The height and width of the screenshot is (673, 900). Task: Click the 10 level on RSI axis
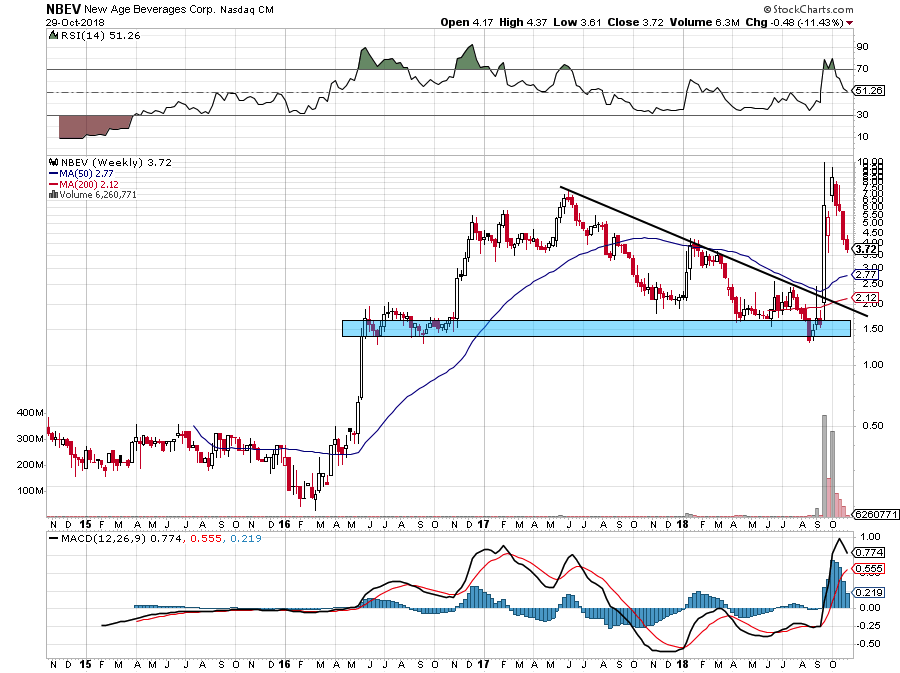point(862,137)
